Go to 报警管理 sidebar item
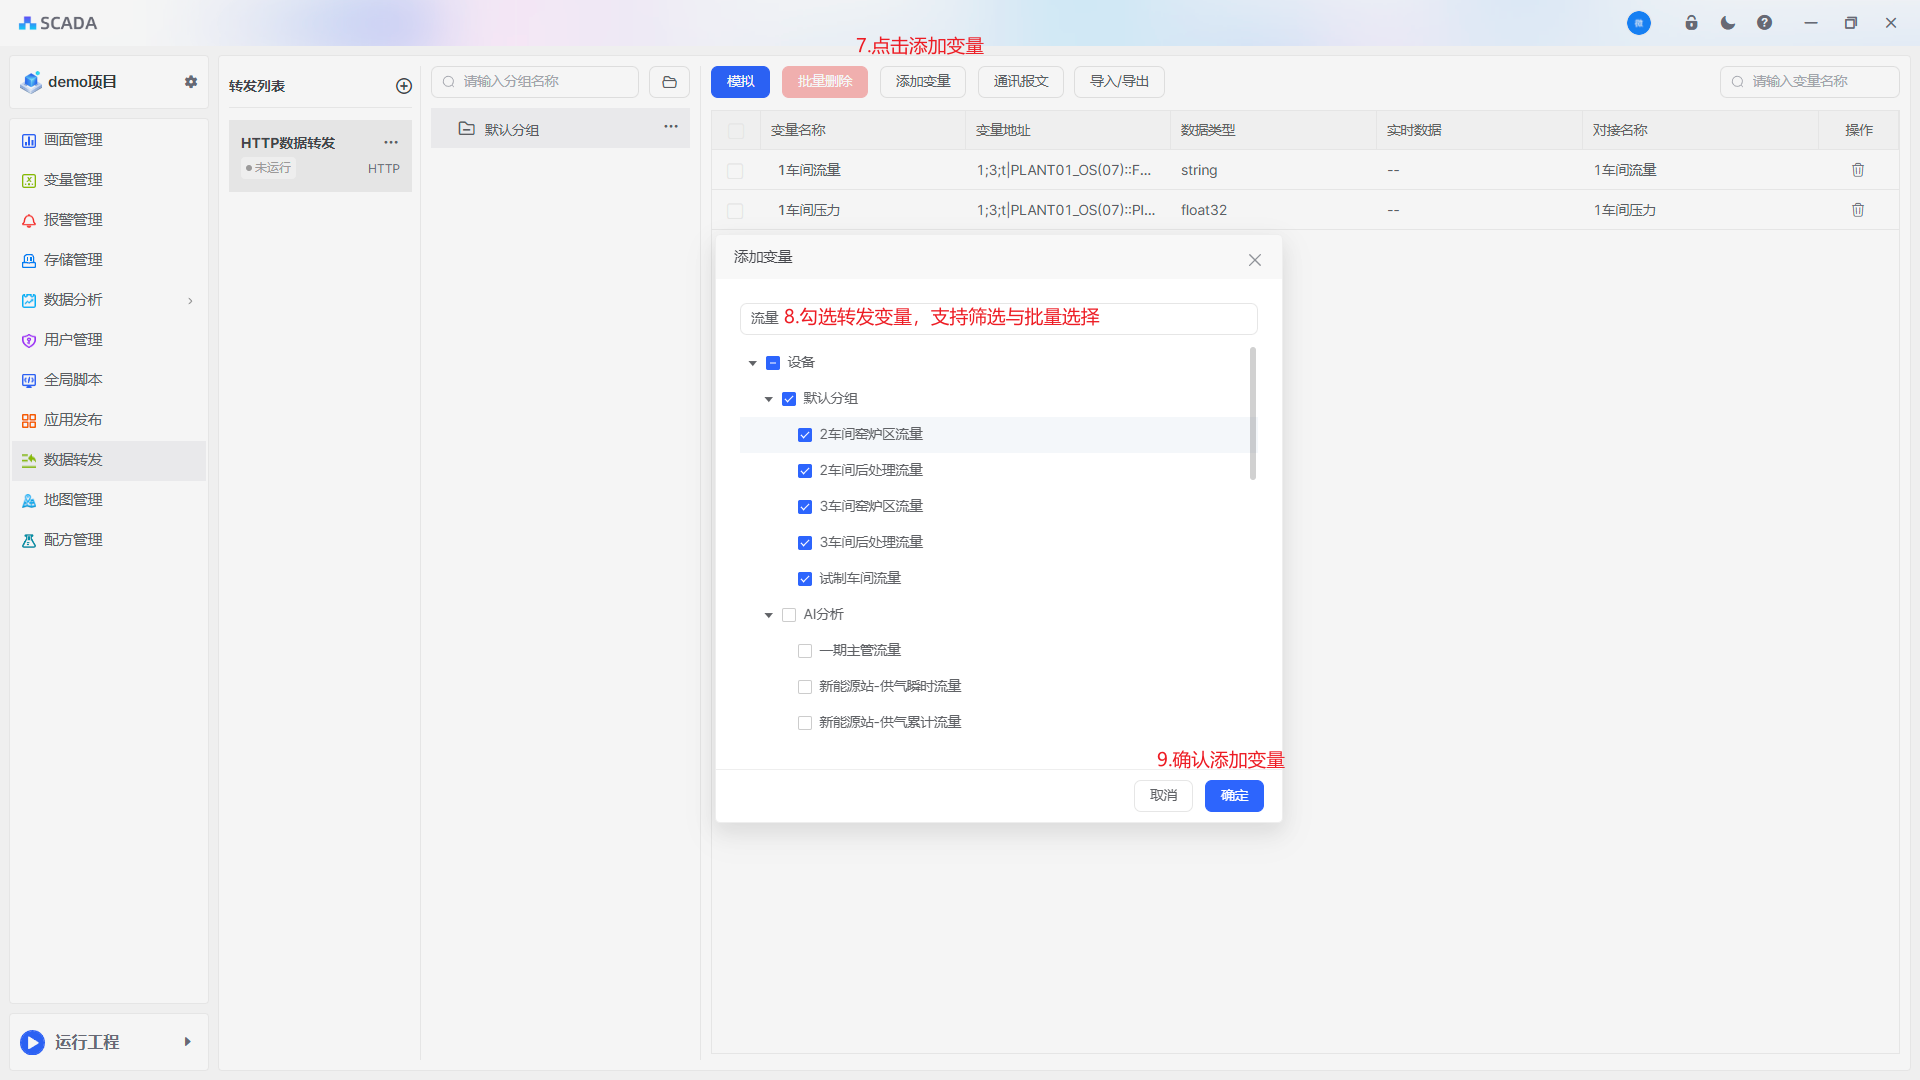This screenshot has width=1920, height=1080. coord(73,220)
